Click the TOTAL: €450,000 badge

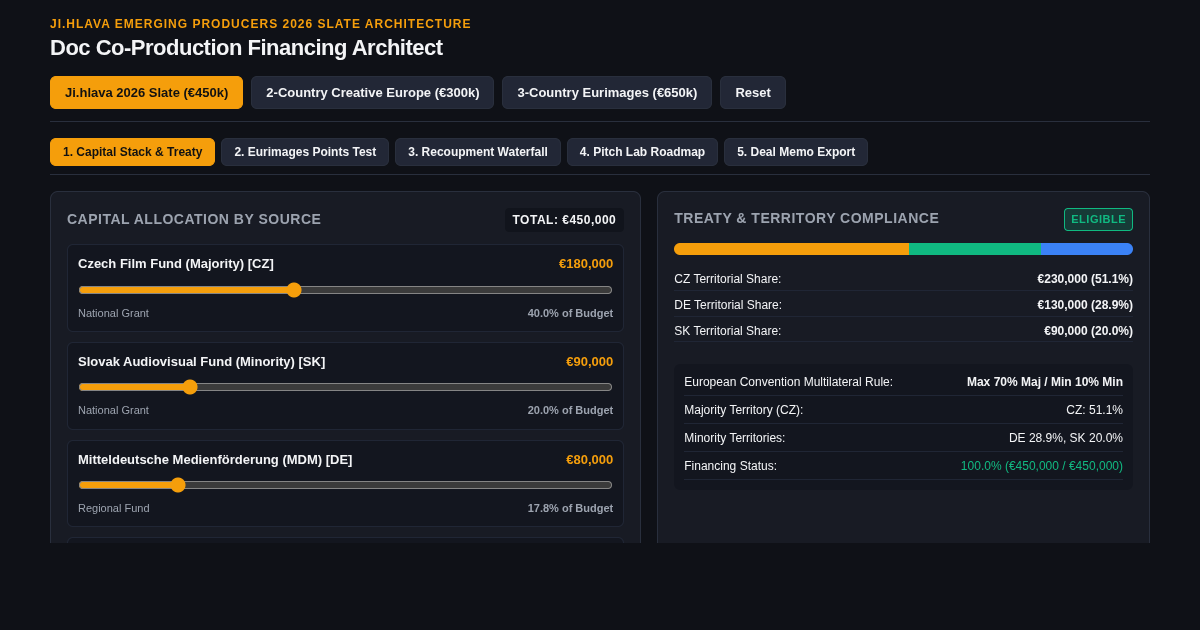pos(564,220)
